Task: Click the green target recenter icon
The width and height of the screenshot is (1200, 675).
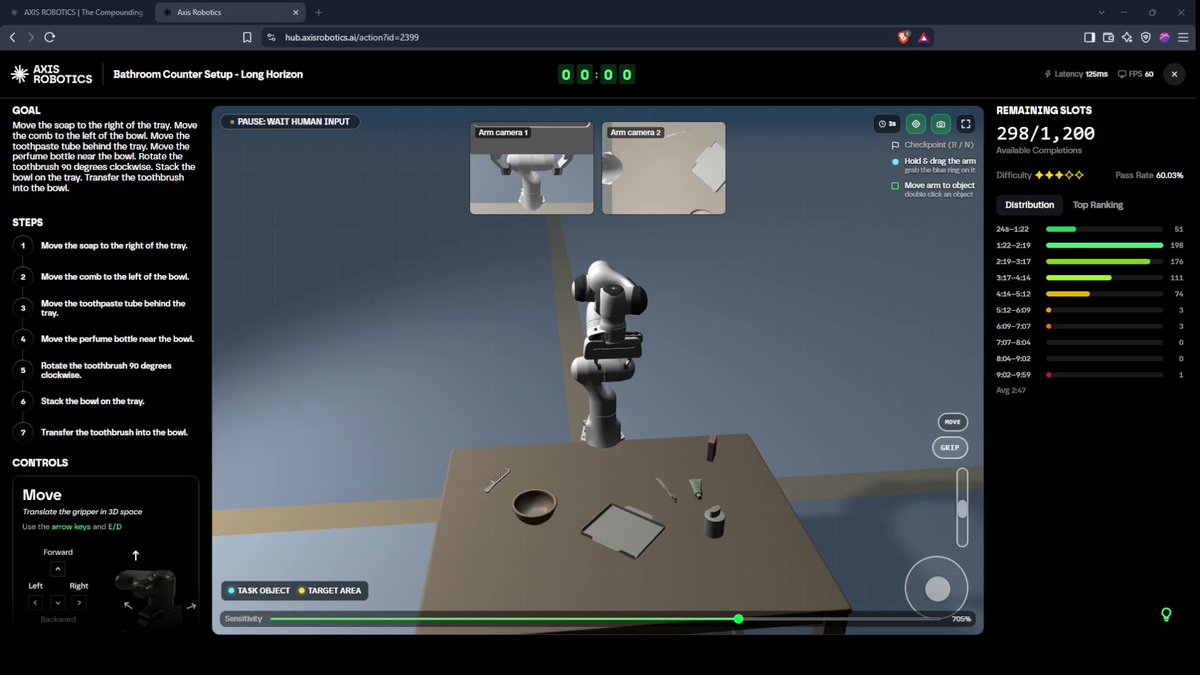Action: (x=915, y=124)
